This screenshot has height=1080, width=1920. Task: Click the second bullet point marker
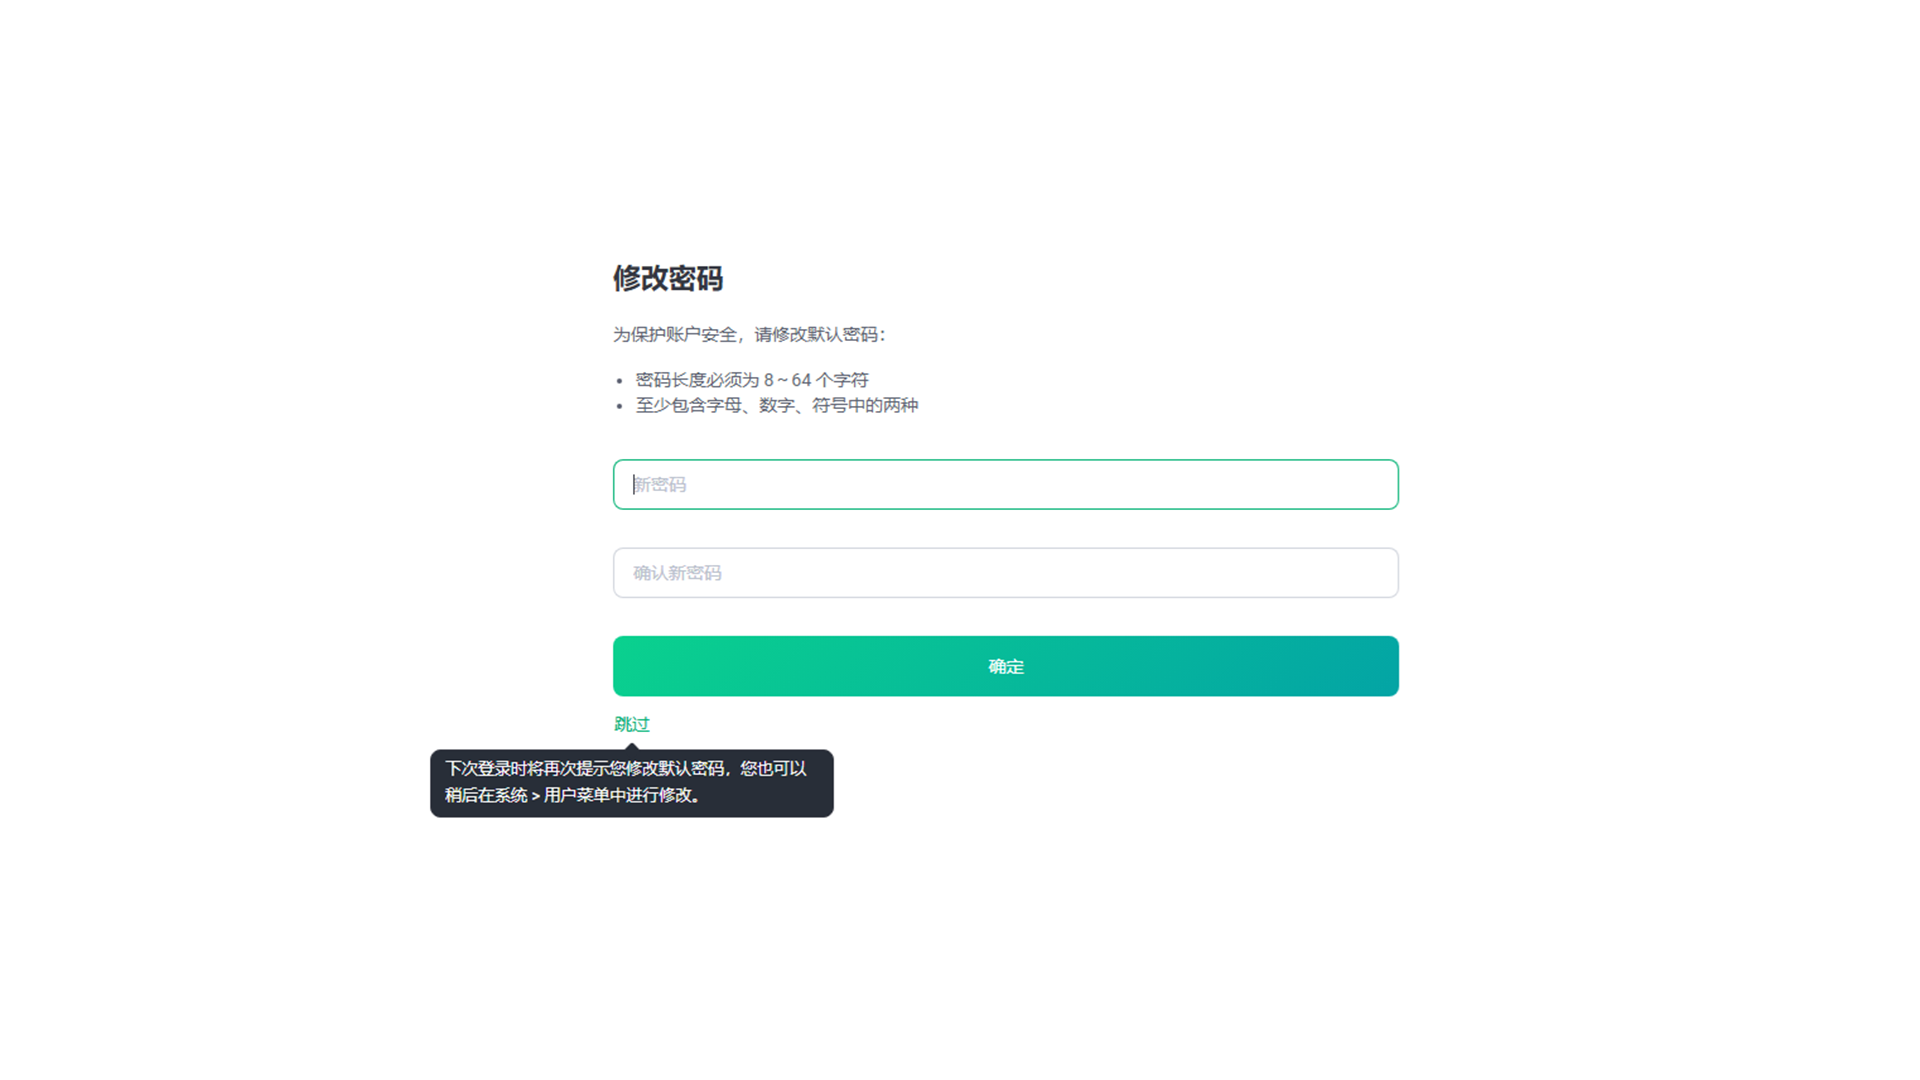pyautogui.click(x=620, y=406)
